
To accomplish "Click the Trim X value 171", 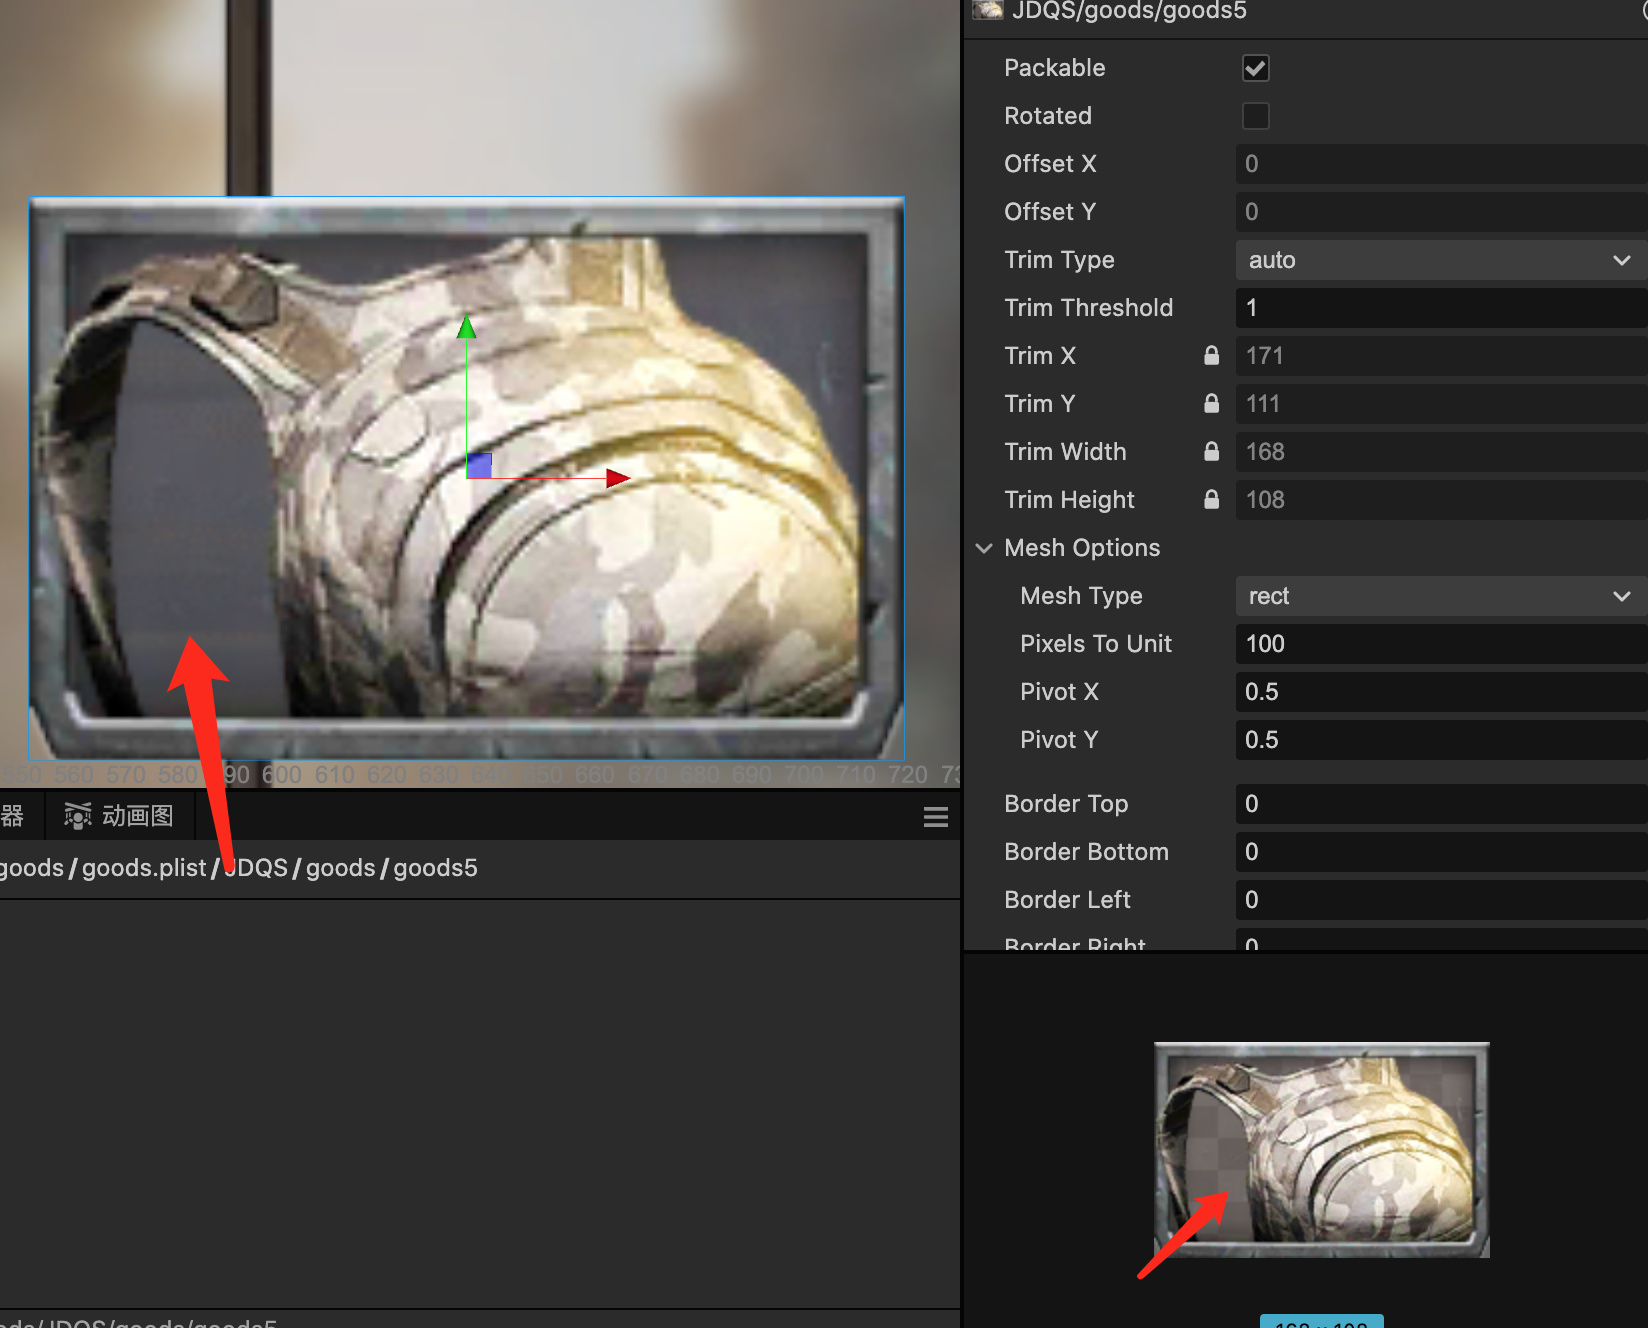I will click(x=1441, y=356).
